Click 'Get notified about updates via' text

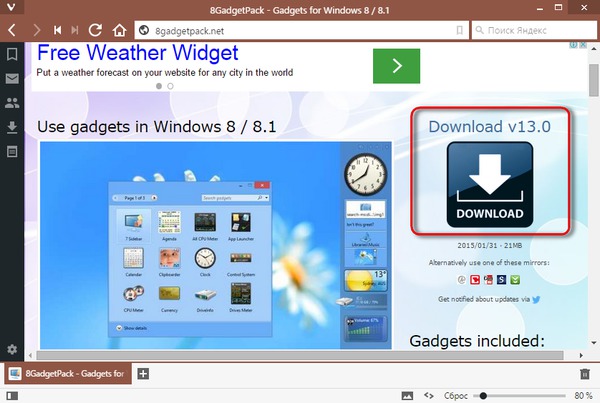[x=484, y=299]
